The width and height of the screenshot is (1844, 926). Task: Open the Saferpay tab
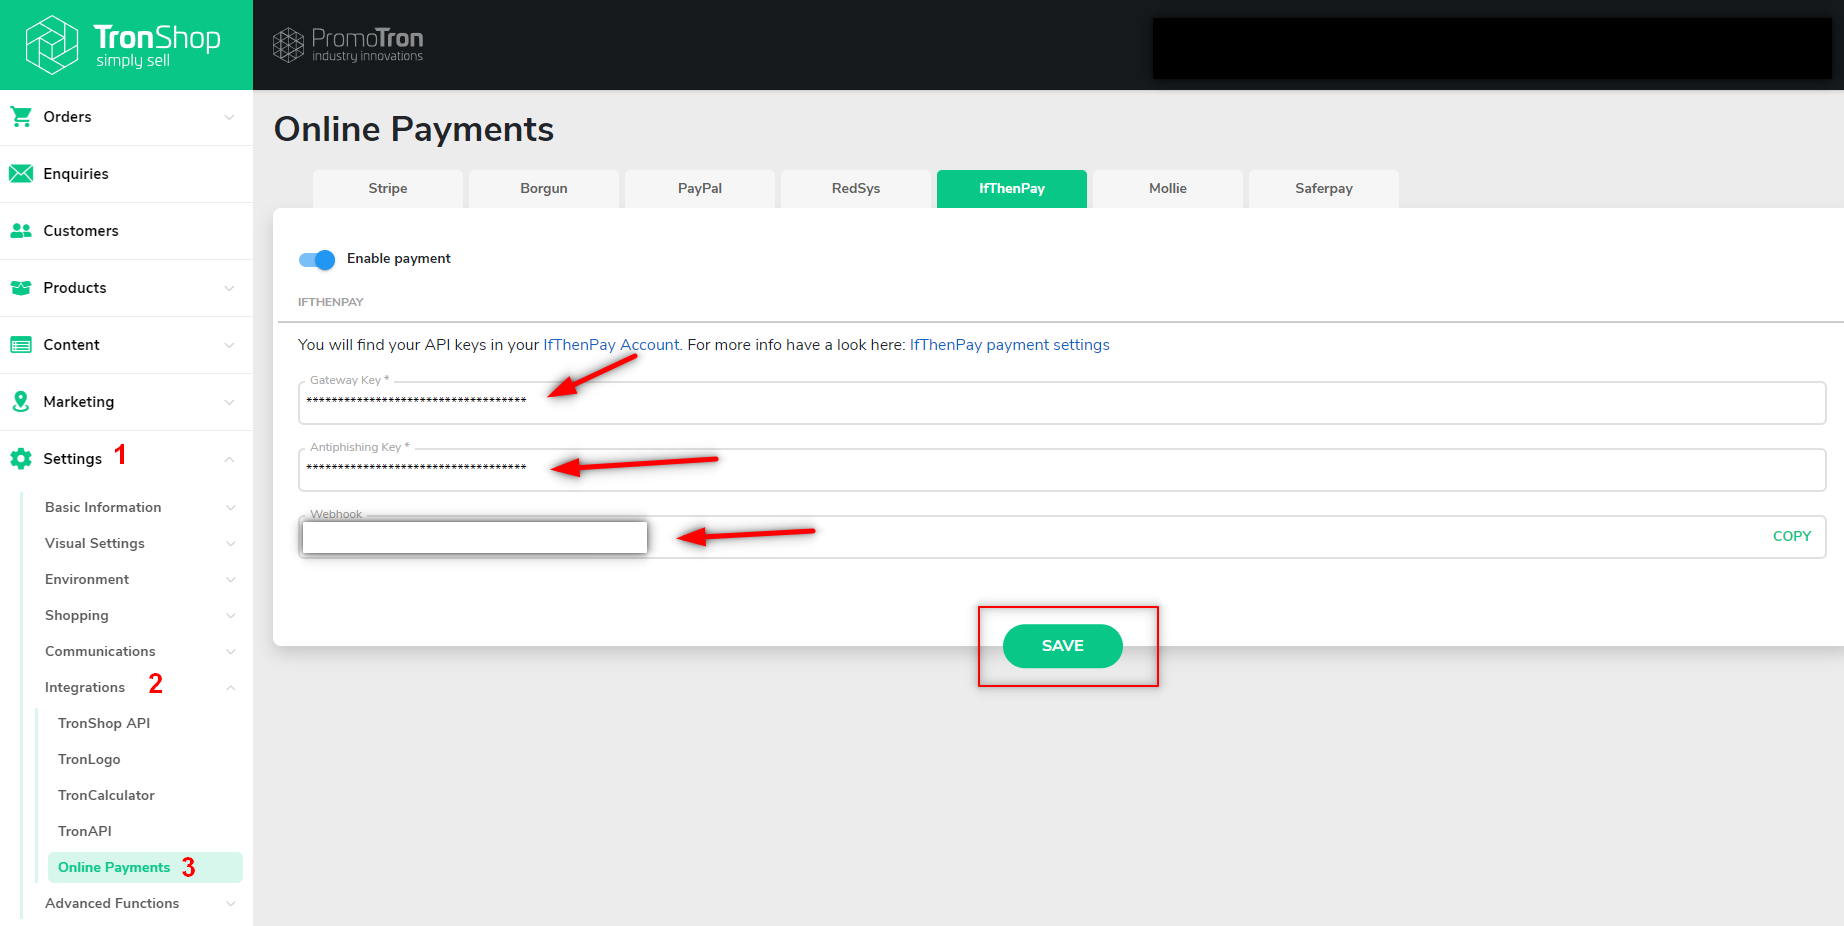[1324, 189]
